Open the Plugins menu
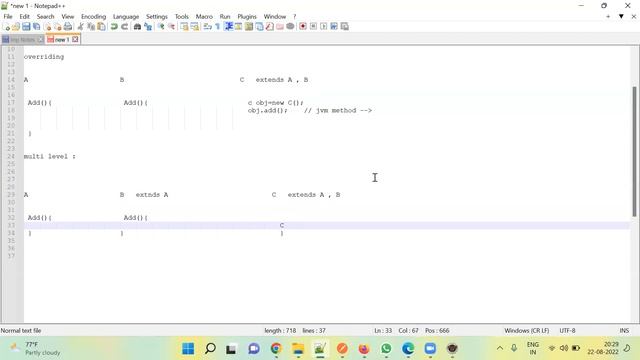640x360 pixels. [x=247, y=16]
